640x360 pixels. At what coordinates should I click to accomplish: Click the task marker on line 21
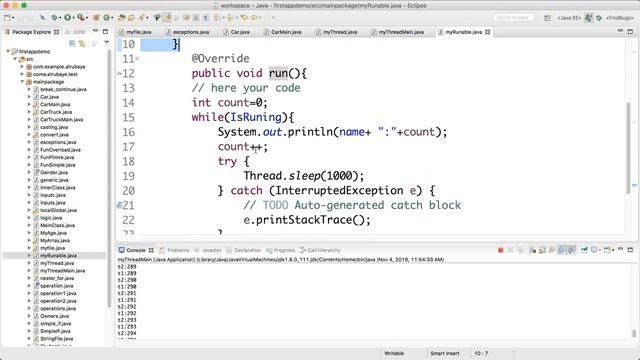coord(119,205)
